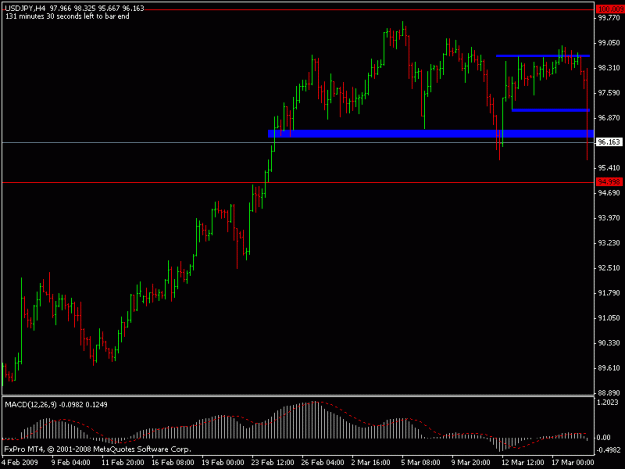Click the 88.890 price axis label
The width and height of the screenshot is (625, 469).
coord(609,393)
